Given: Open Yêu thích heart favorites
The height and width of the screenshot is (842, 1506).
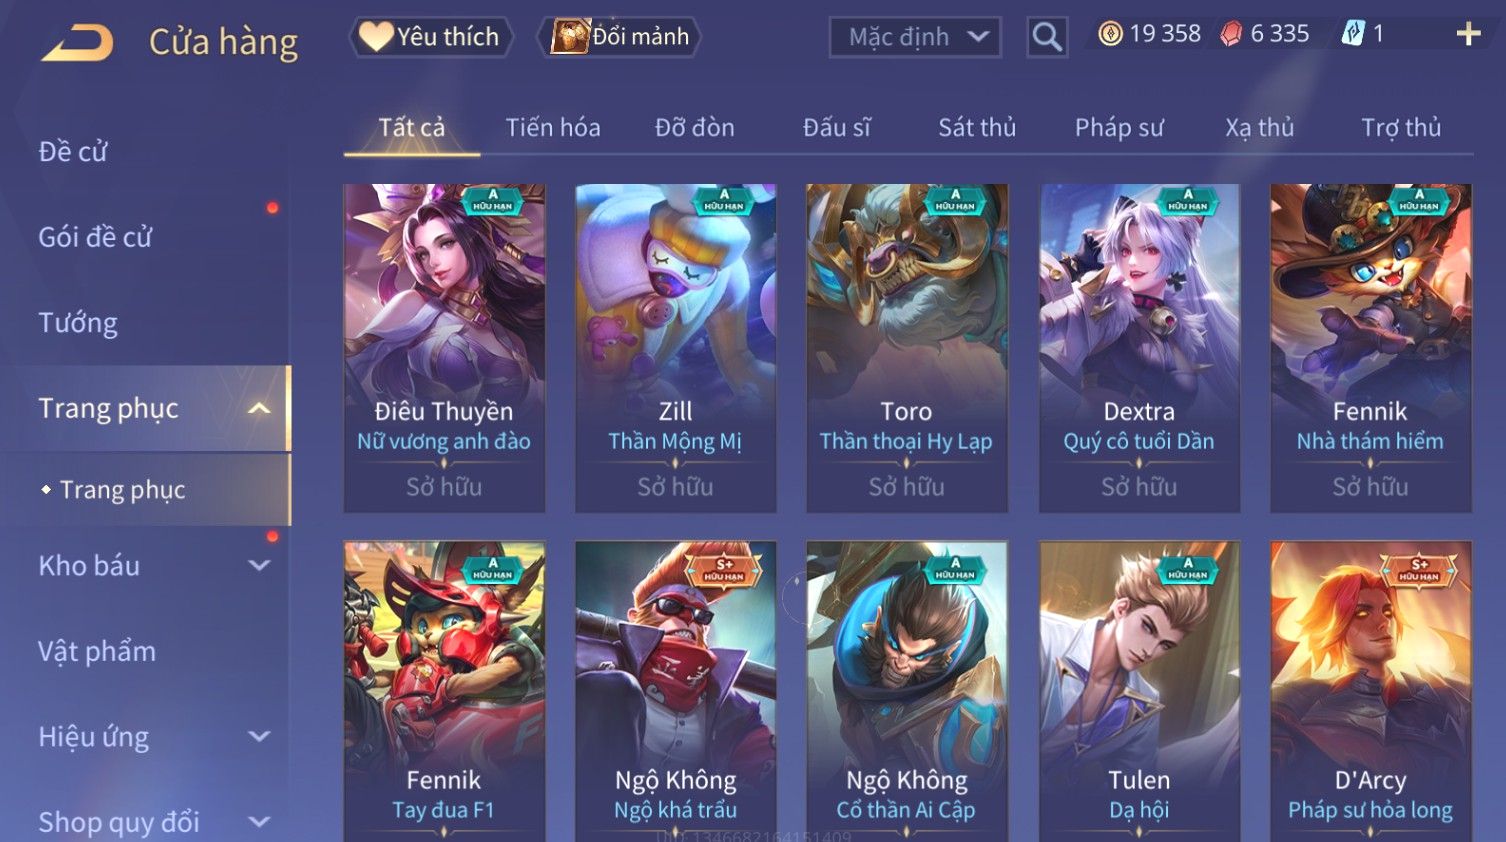Looking at the screenshot, I should click(430, 37).
